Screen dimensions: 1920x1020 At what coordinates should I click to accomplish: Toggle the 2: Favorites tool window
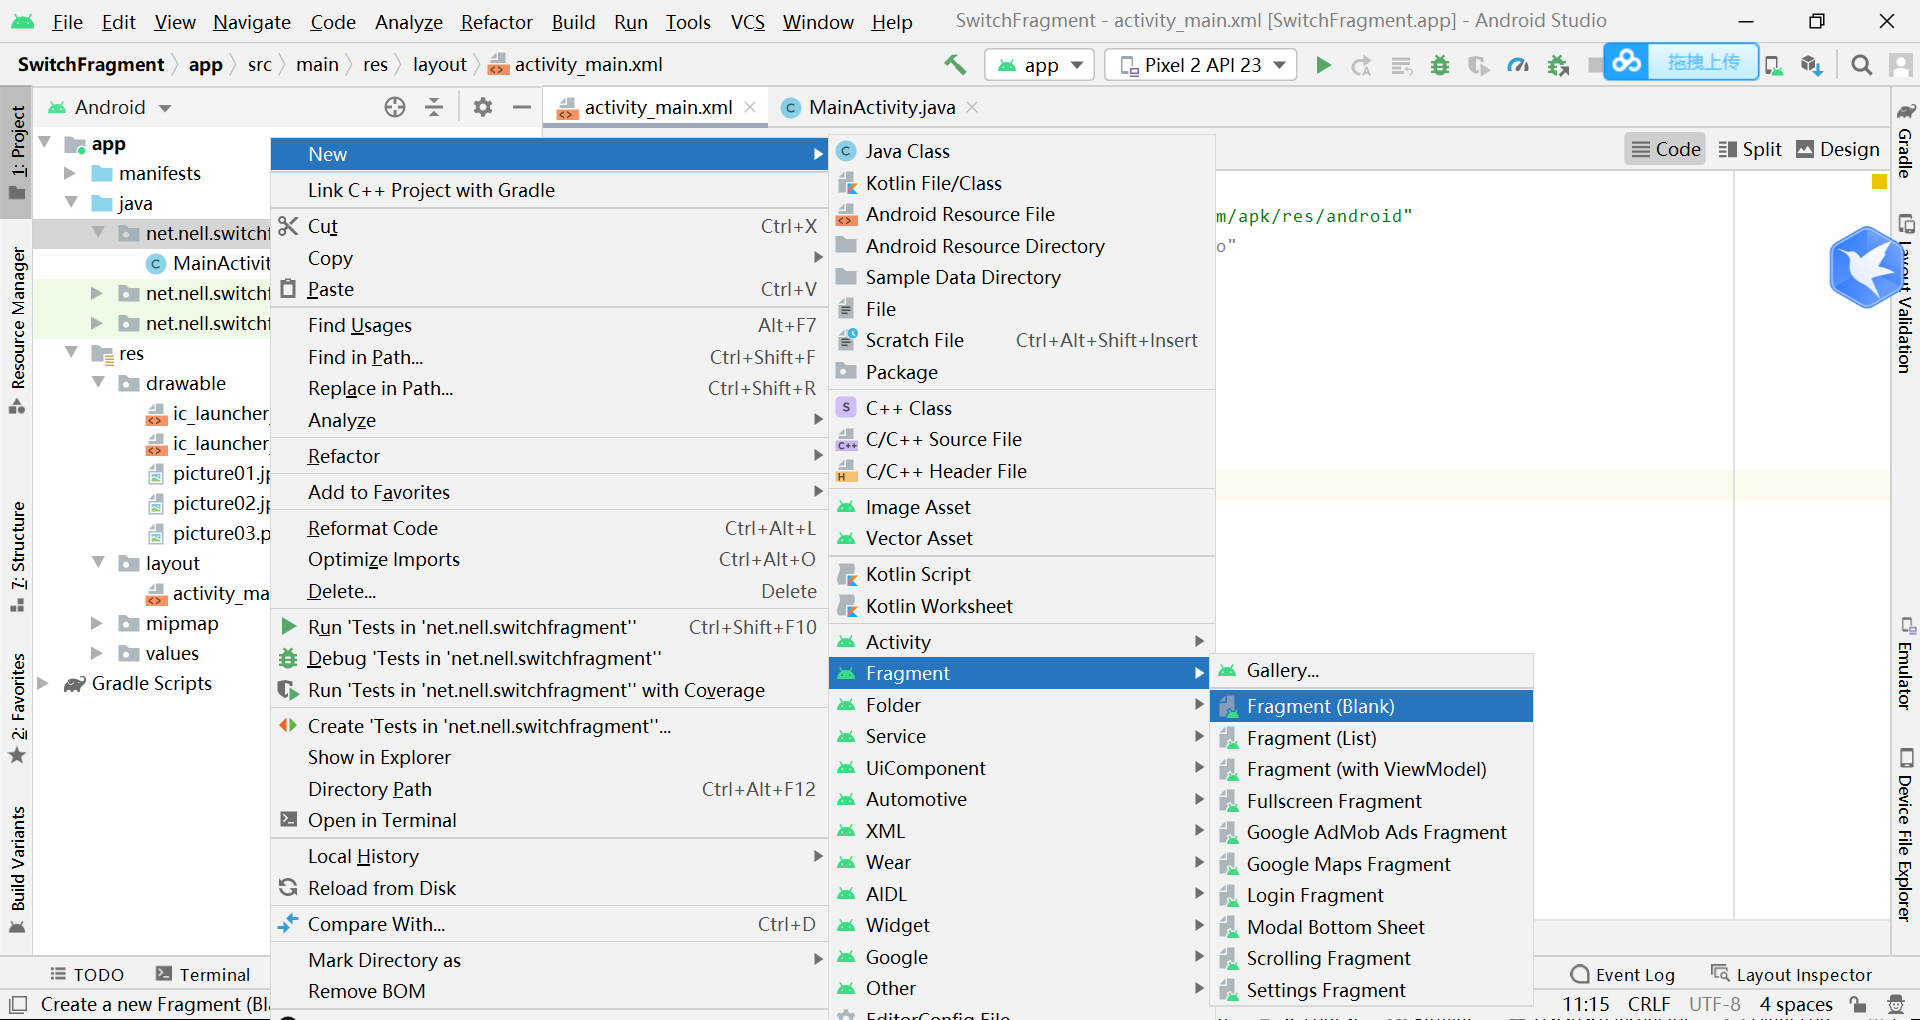(x=17, y=708)
